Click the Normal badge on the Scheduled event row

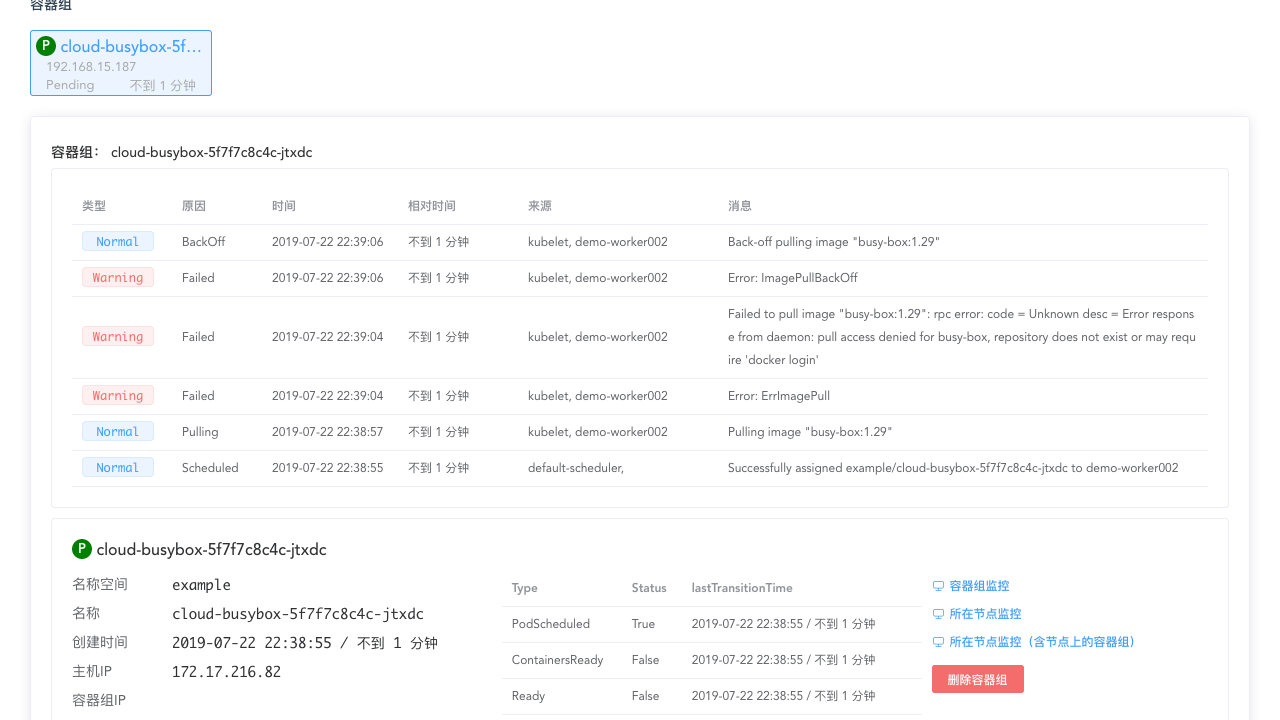(117, 467)
